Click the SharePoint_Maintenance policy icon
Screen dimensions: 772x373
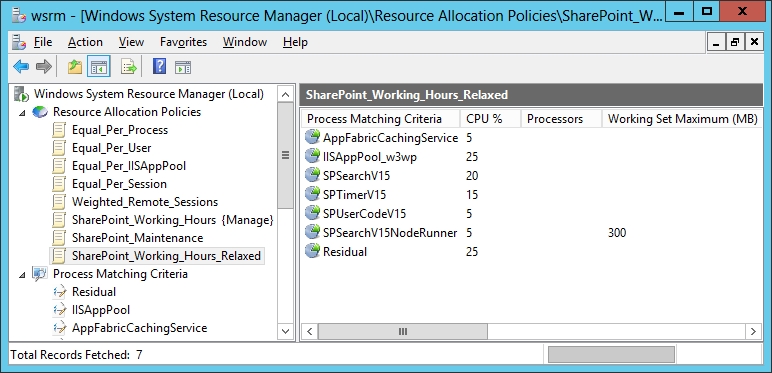(x=59, y=238)
